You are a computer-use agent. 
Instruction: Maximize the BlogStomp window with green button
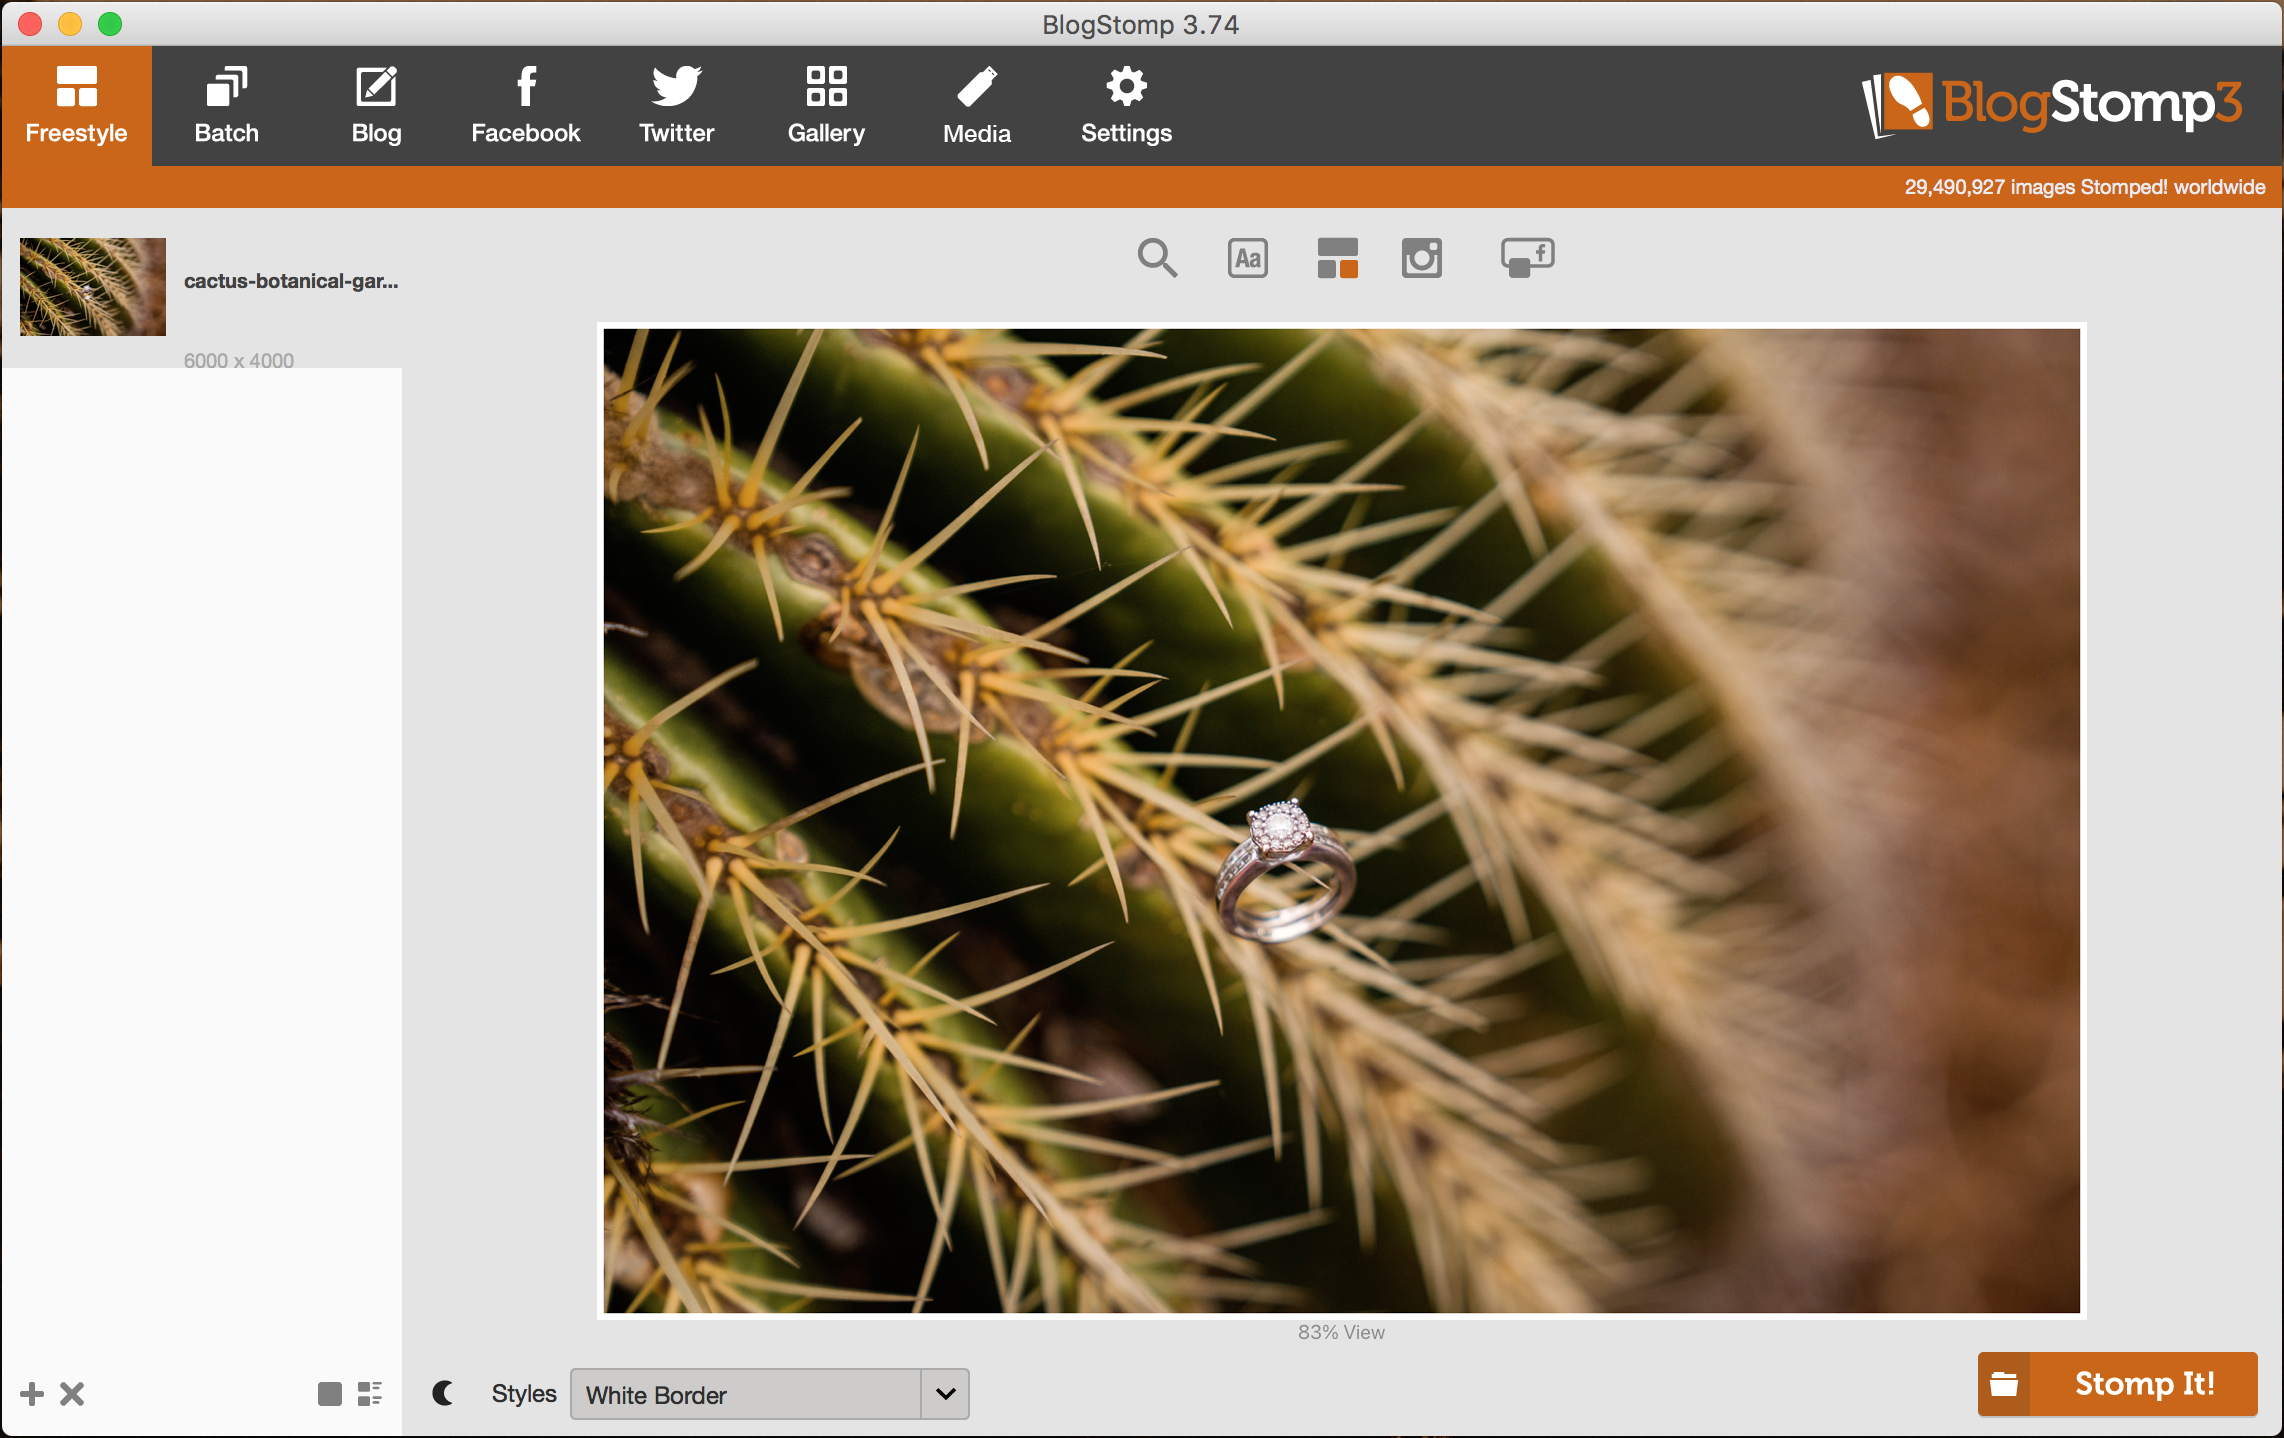tap(110, 24)
